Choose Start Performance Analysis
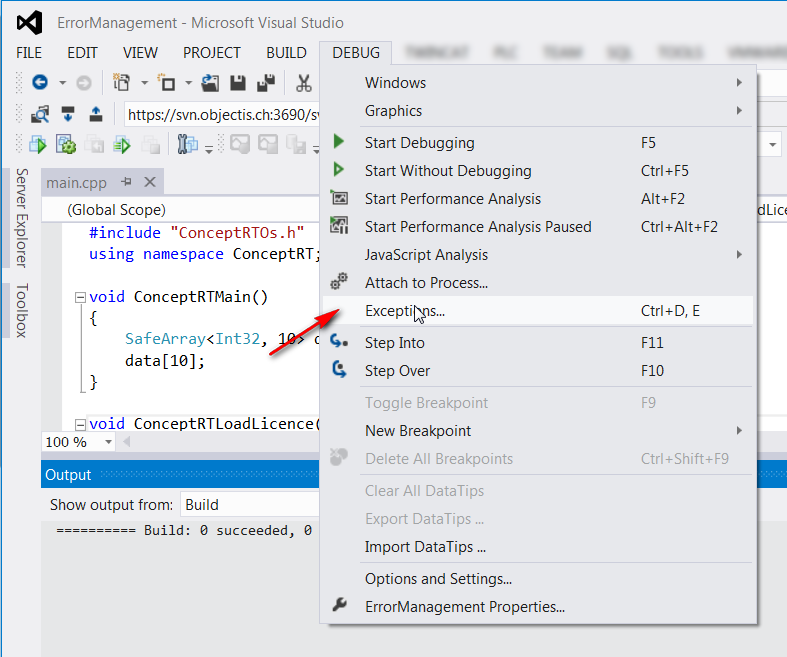 (538, 199)
